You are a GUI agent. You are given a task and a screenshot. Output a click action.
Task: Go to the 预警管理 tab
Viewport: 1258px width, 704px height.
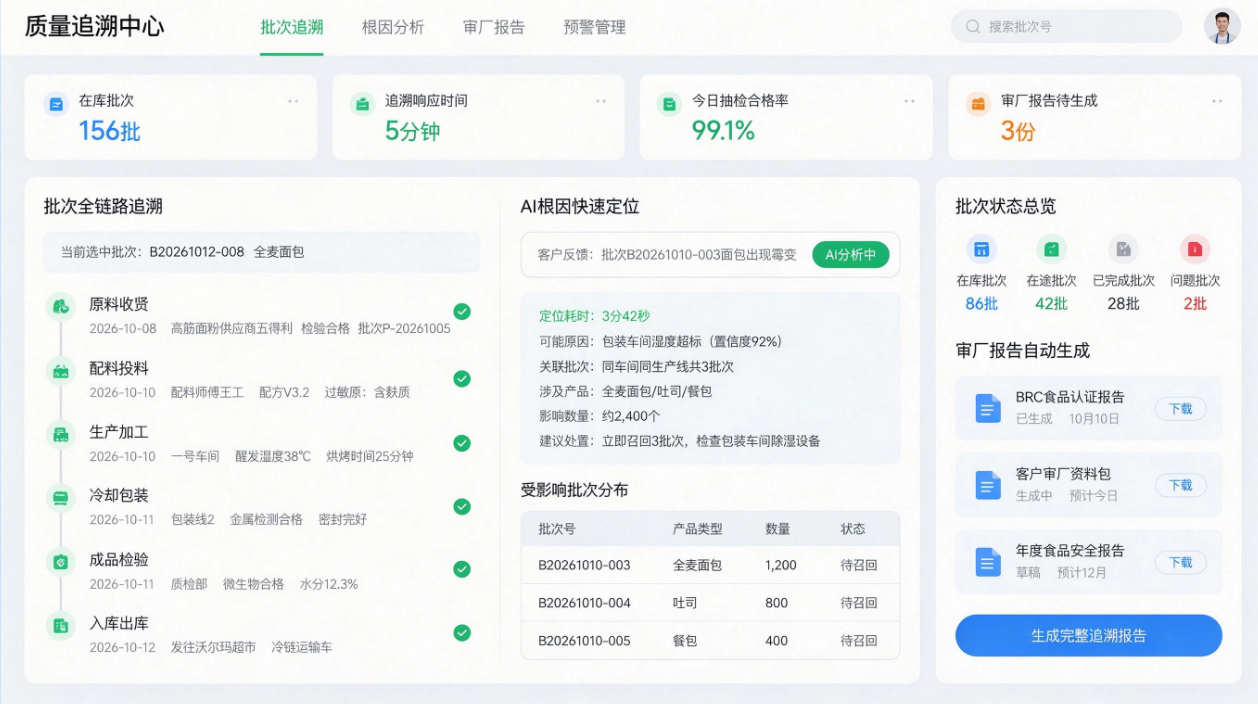coord(595,27)
